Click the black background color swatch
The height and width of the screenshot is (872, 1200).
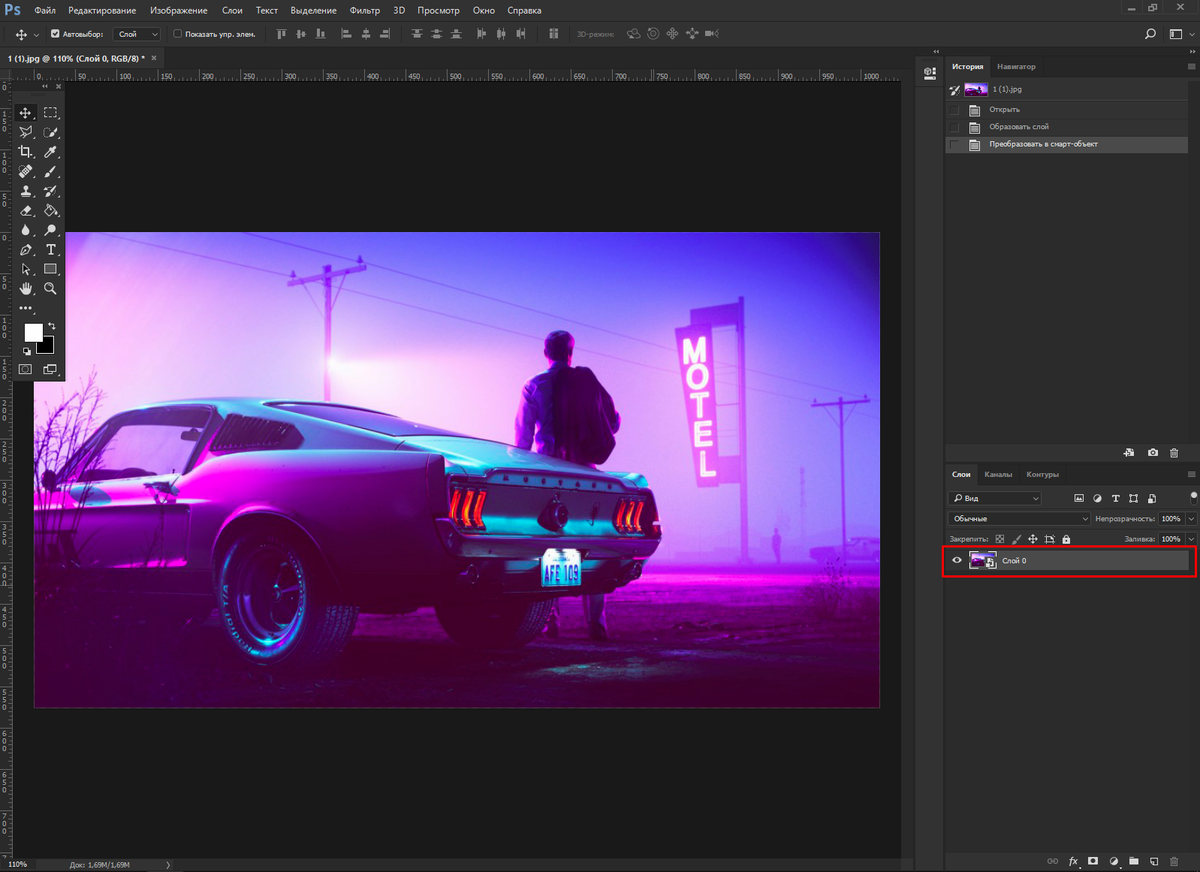(x=47, y=346)
